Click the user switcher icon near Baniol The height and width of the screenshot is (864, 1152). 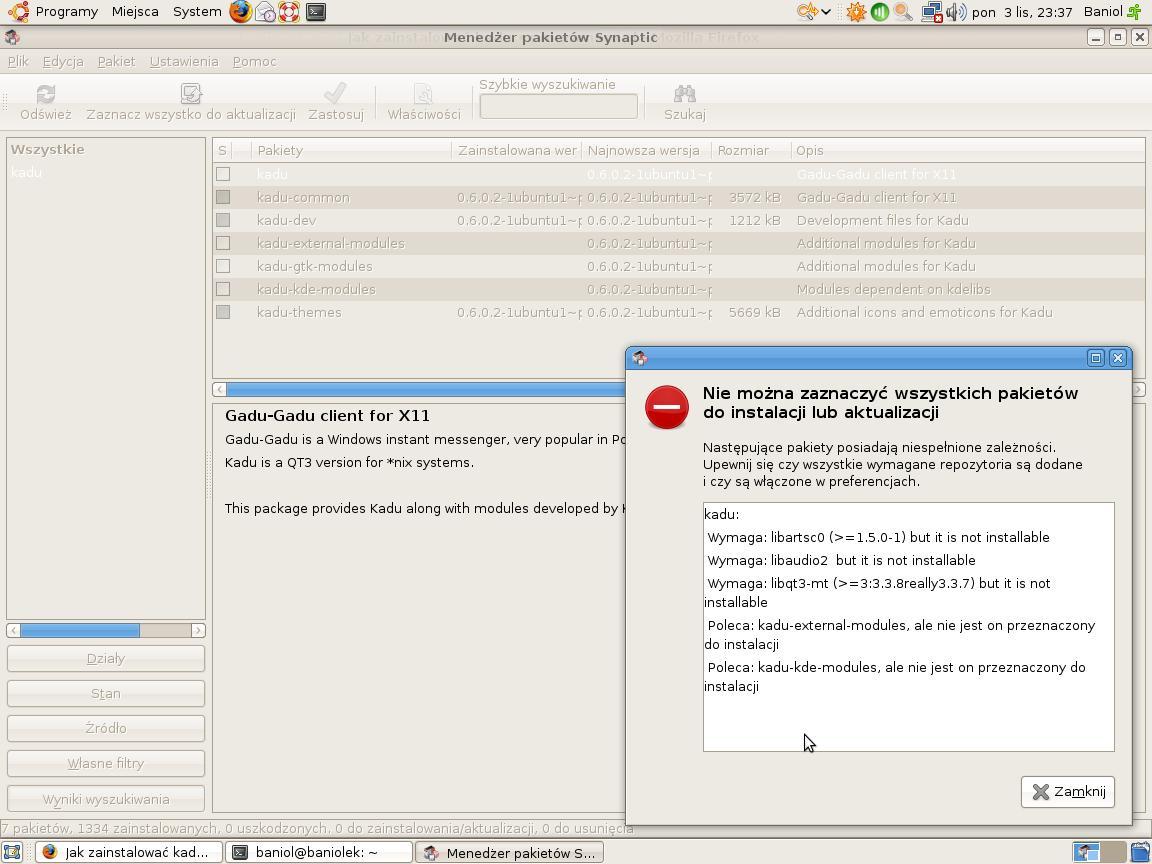pos(1135,12)
